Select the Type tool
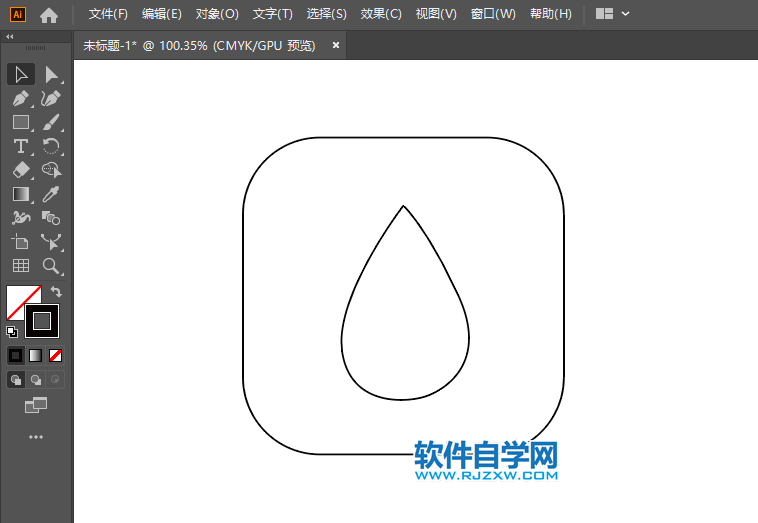Viewport: 758px width, 523px height. [21, 146]
